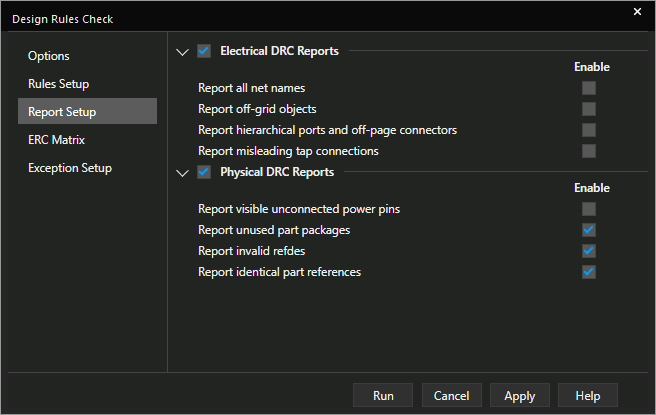
Task: Disable Report unused part packages
Action: [589, 230]
